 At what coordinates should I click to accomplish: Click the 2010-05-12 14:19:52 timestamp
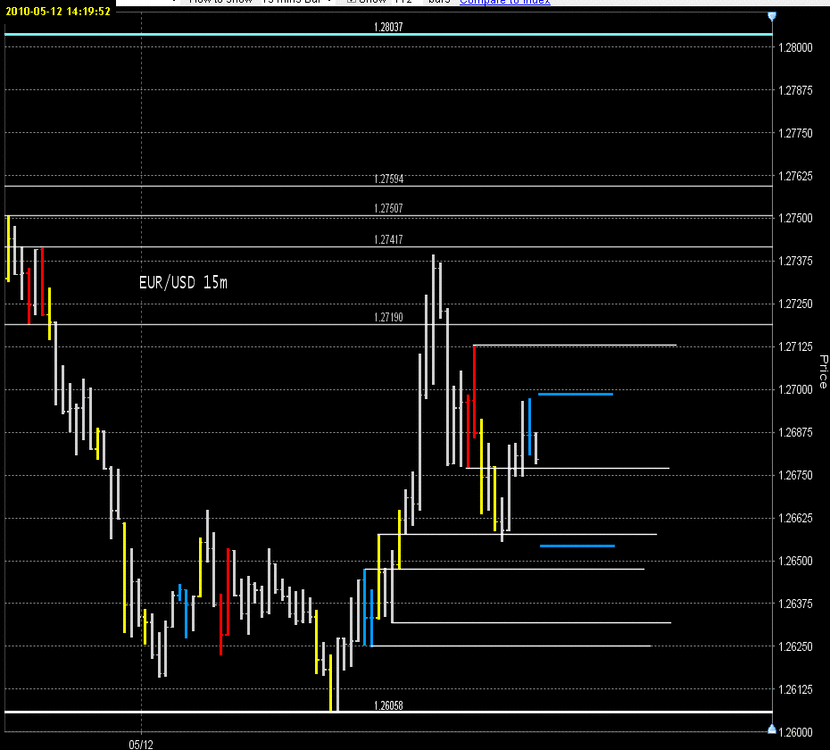tap(58, 11)
